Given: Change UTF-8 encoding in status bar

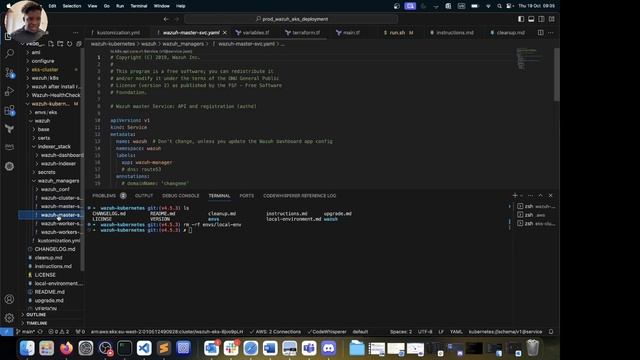Looking at the screenshot, I should 425,332.
